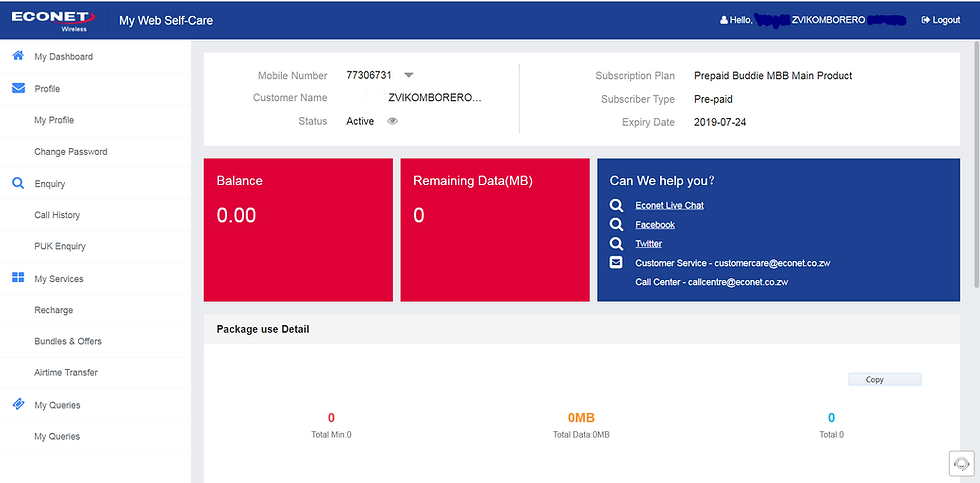
Task: Click the expiry date 2019-07-24
Action: [x=720, y=122]
